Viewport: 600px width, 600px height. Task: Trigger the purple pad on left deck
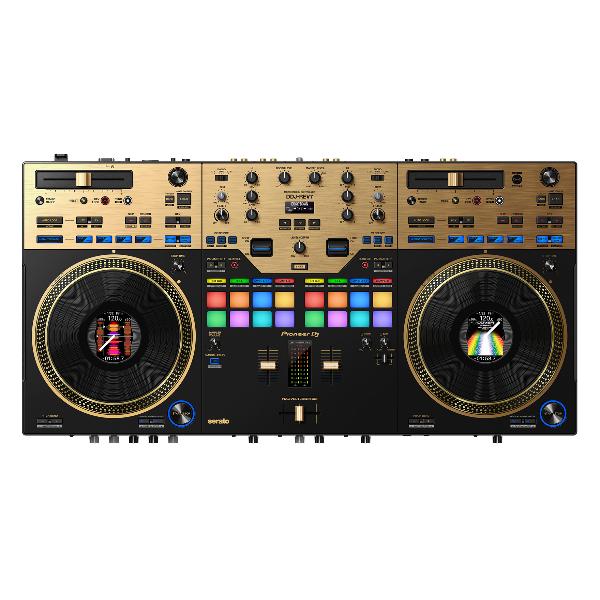click(x=285, y=319)
